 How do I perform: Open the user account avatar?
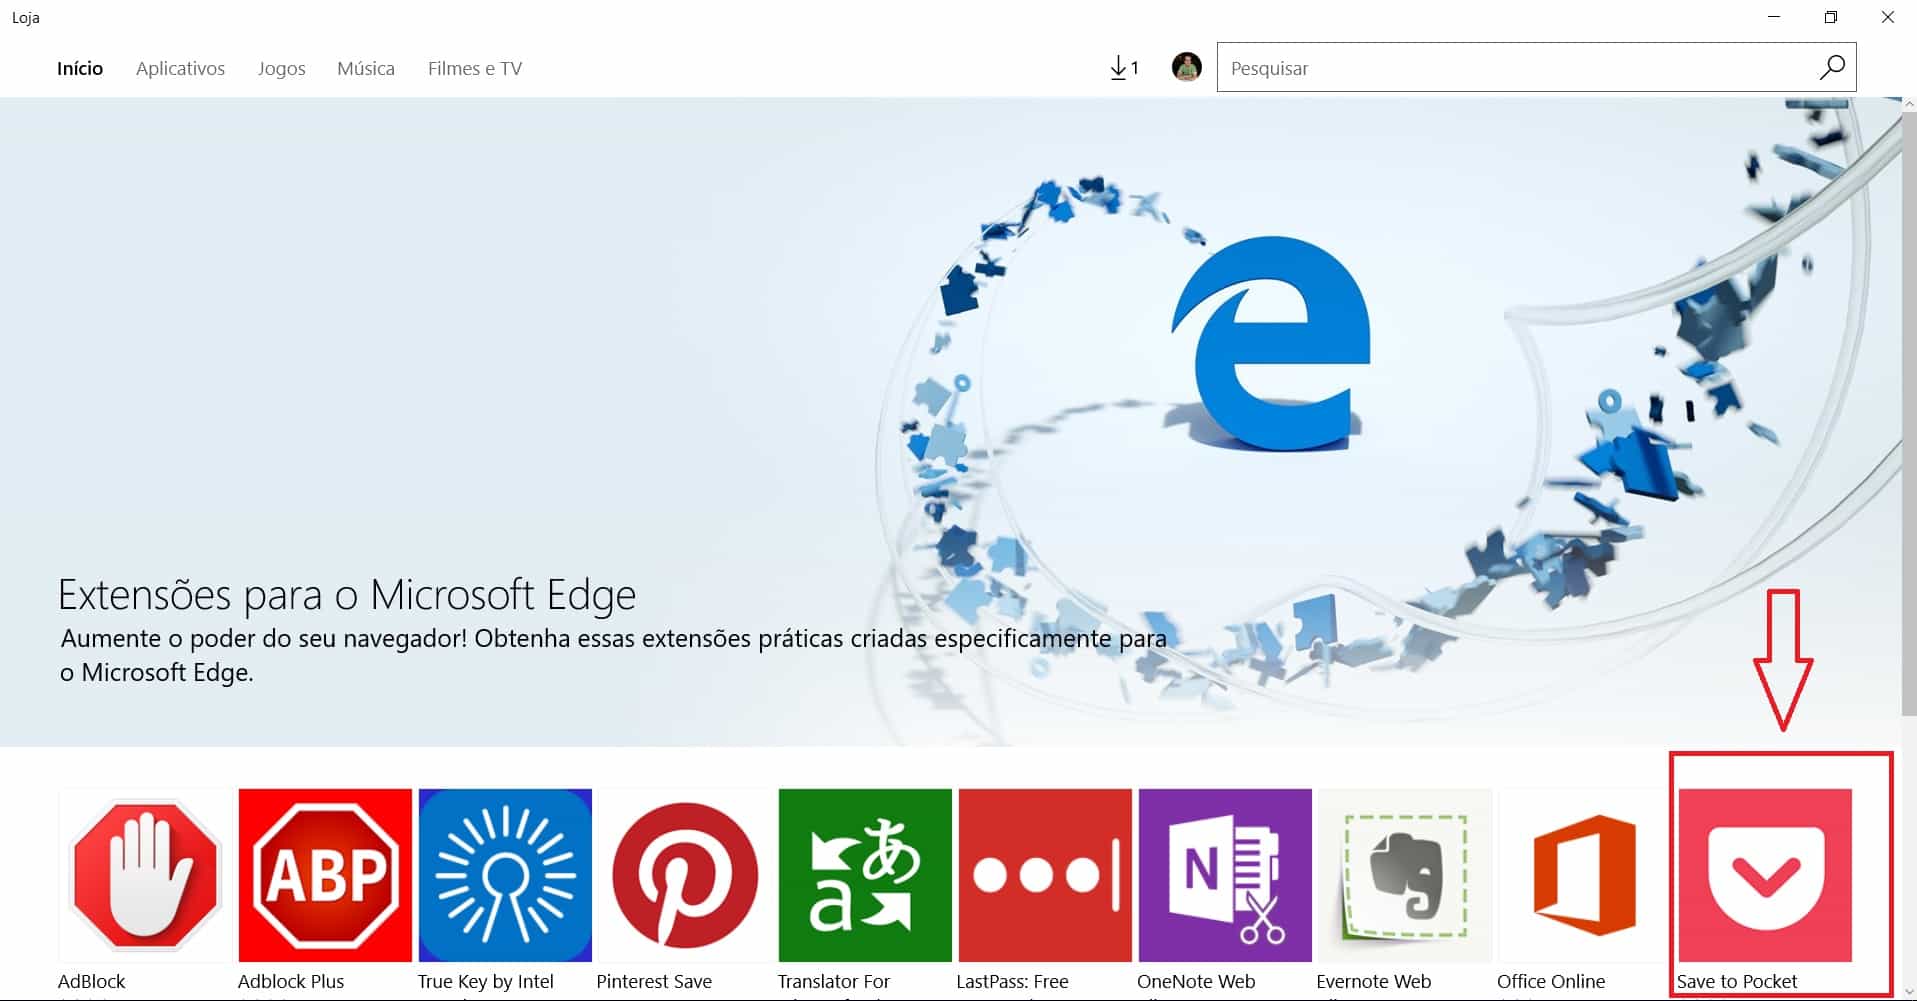1186,67
